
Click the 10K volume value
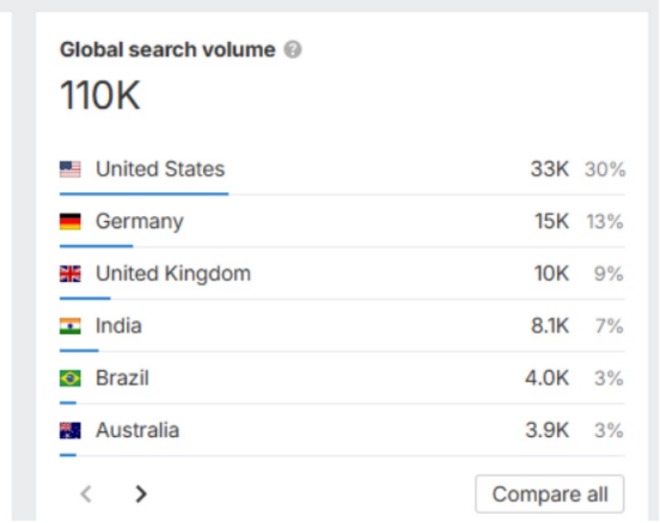coord(552,273)
